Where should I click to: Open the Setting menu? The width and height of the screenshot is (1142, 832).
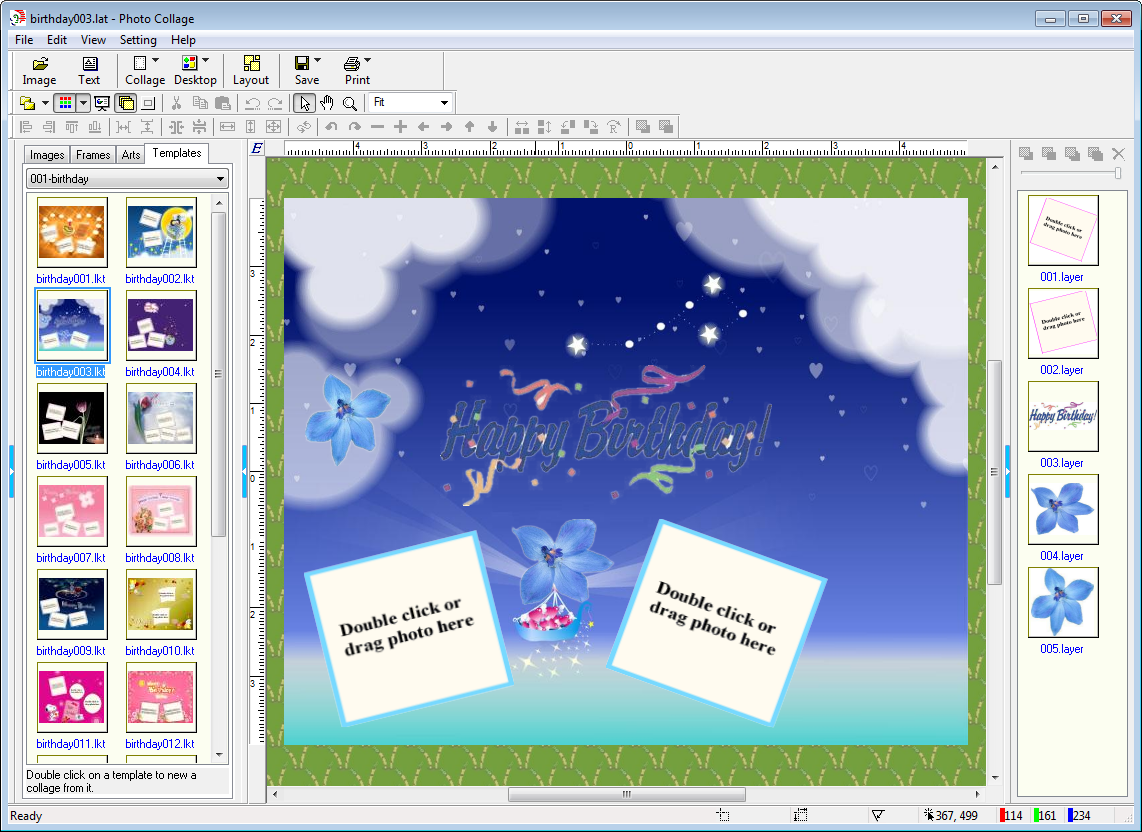tap(138, 40)
